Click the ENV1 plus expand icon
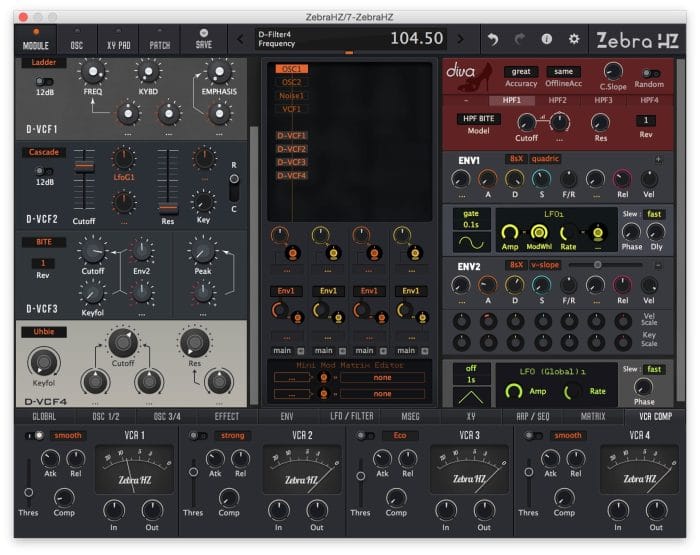Screen dimensions: 700x555 pyautogui.click(x=658, y=159)
